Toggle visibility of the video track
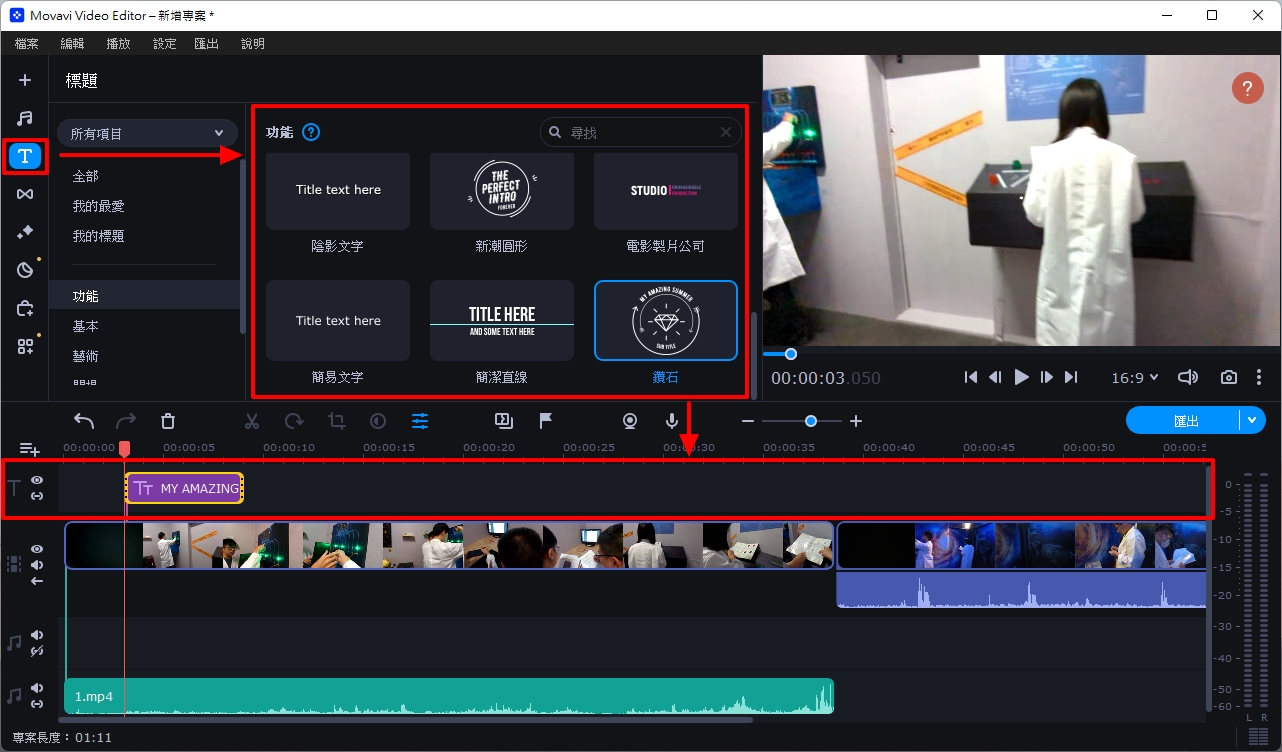 (x=37, y=549)
